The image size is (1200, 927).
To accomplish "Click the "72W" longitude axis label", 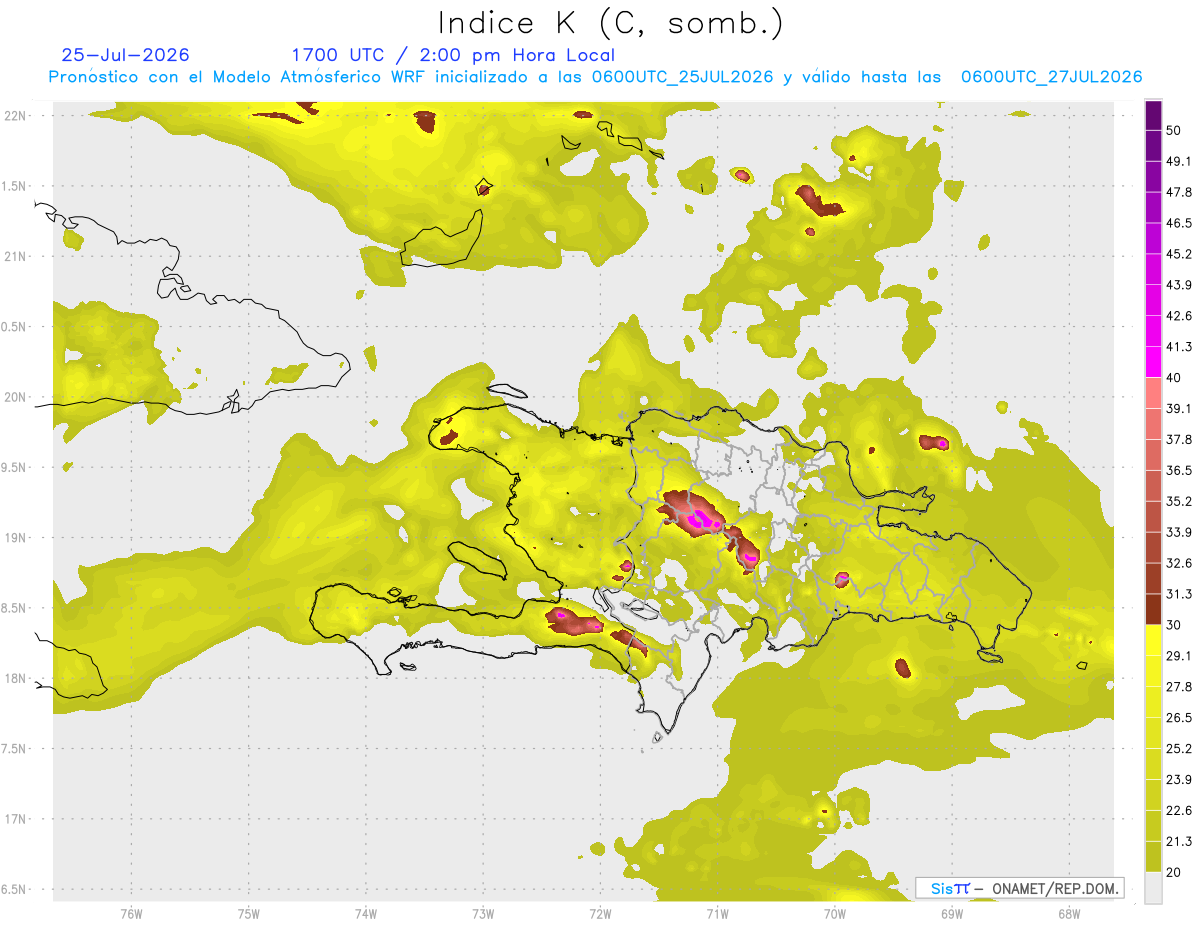I will 600,913.
